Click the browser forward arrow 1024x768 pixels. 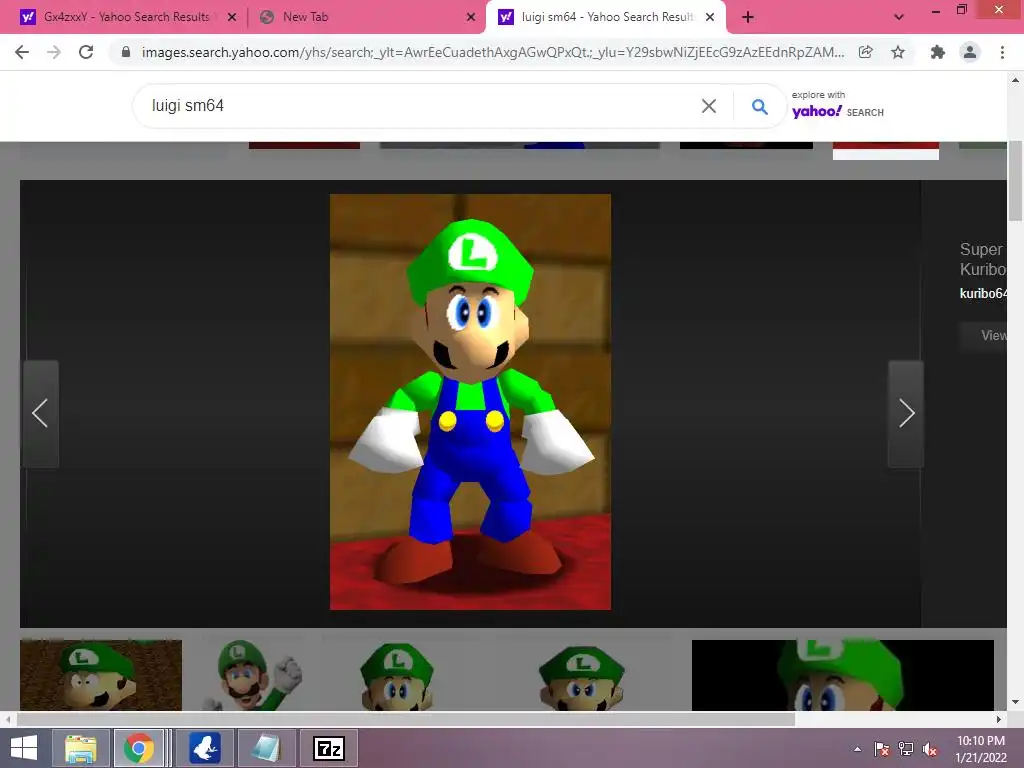coord(54,52)
